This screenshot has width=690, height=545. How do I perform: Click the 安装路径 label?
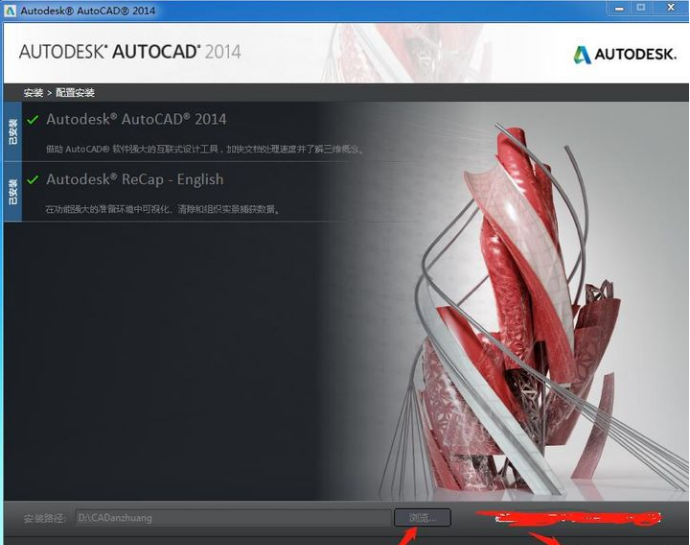[45, 518]
